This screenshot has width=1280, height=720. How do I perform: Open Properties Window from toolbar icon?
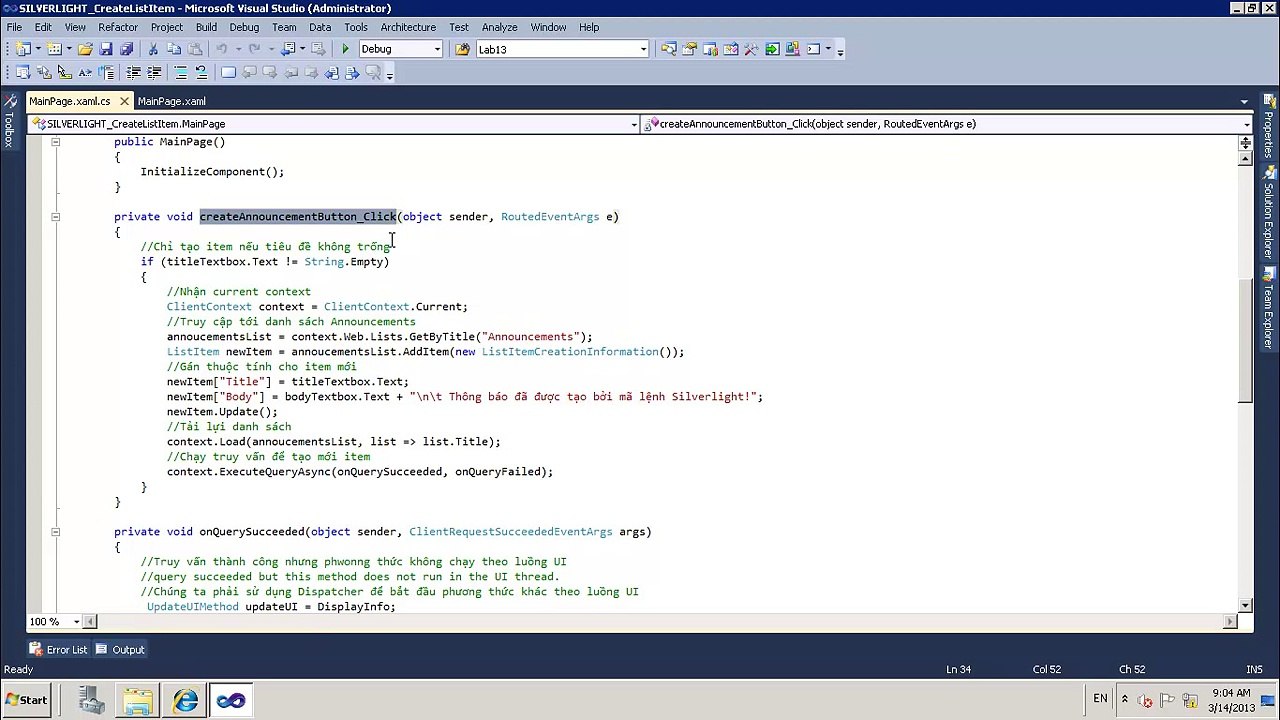click(x=689, y=49)
